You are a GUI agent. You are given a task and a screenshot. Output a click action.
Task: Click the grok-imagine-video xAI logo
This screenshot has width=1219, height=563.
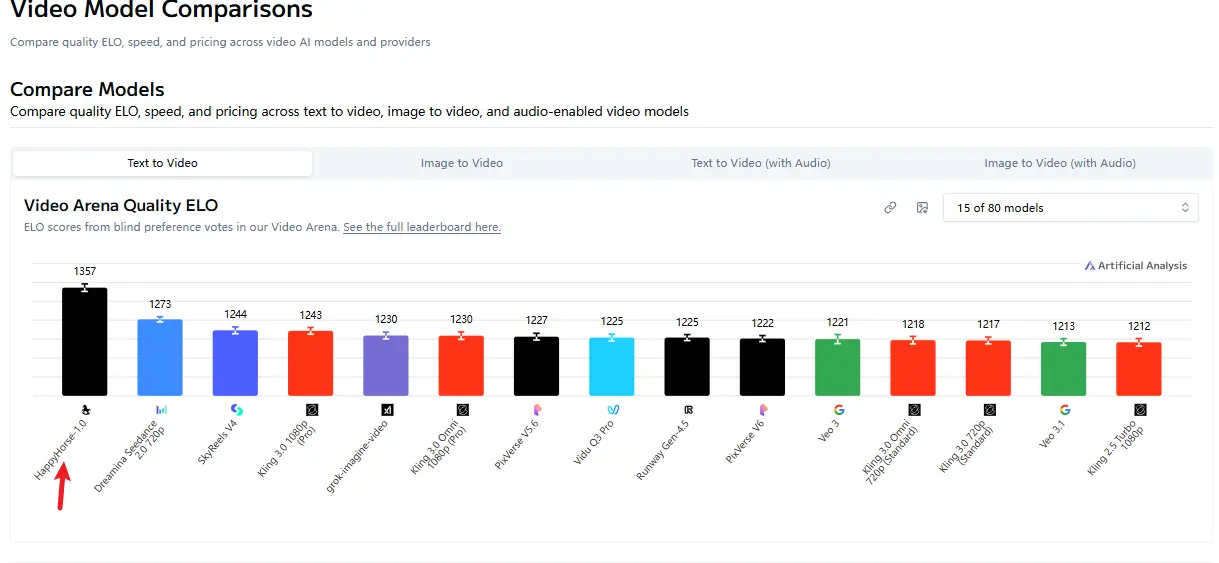tap(386, 410)
